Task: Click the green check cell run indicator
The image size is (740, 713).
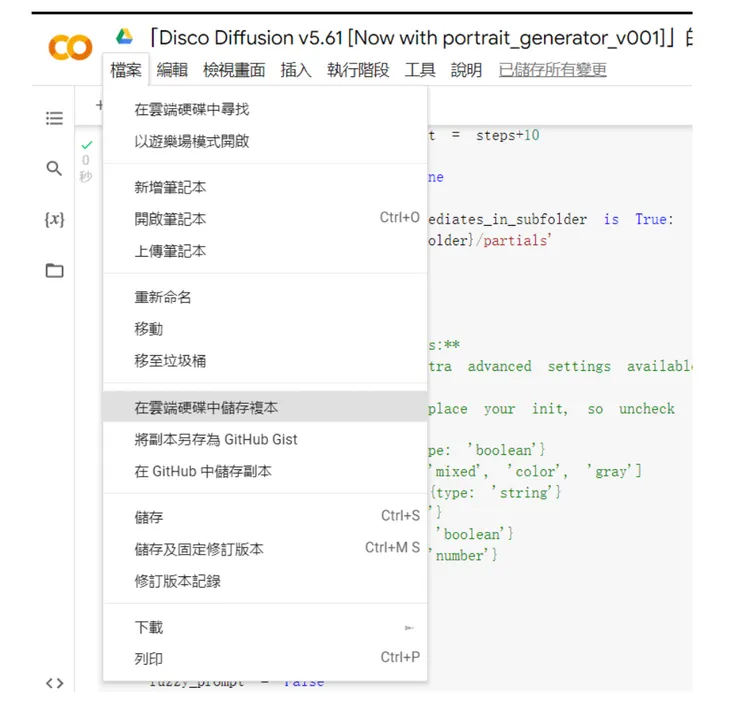Action: click(87, 144)
